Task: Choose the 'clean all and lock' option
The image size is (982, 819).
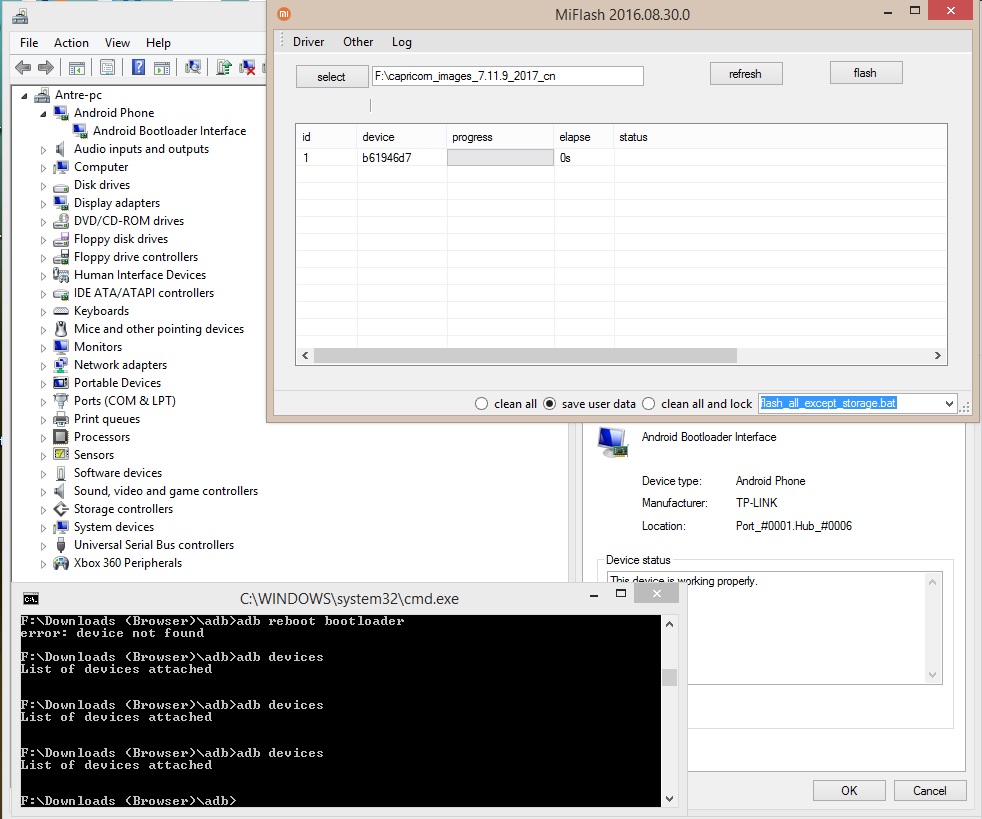Action: click(x=648, y=404)
